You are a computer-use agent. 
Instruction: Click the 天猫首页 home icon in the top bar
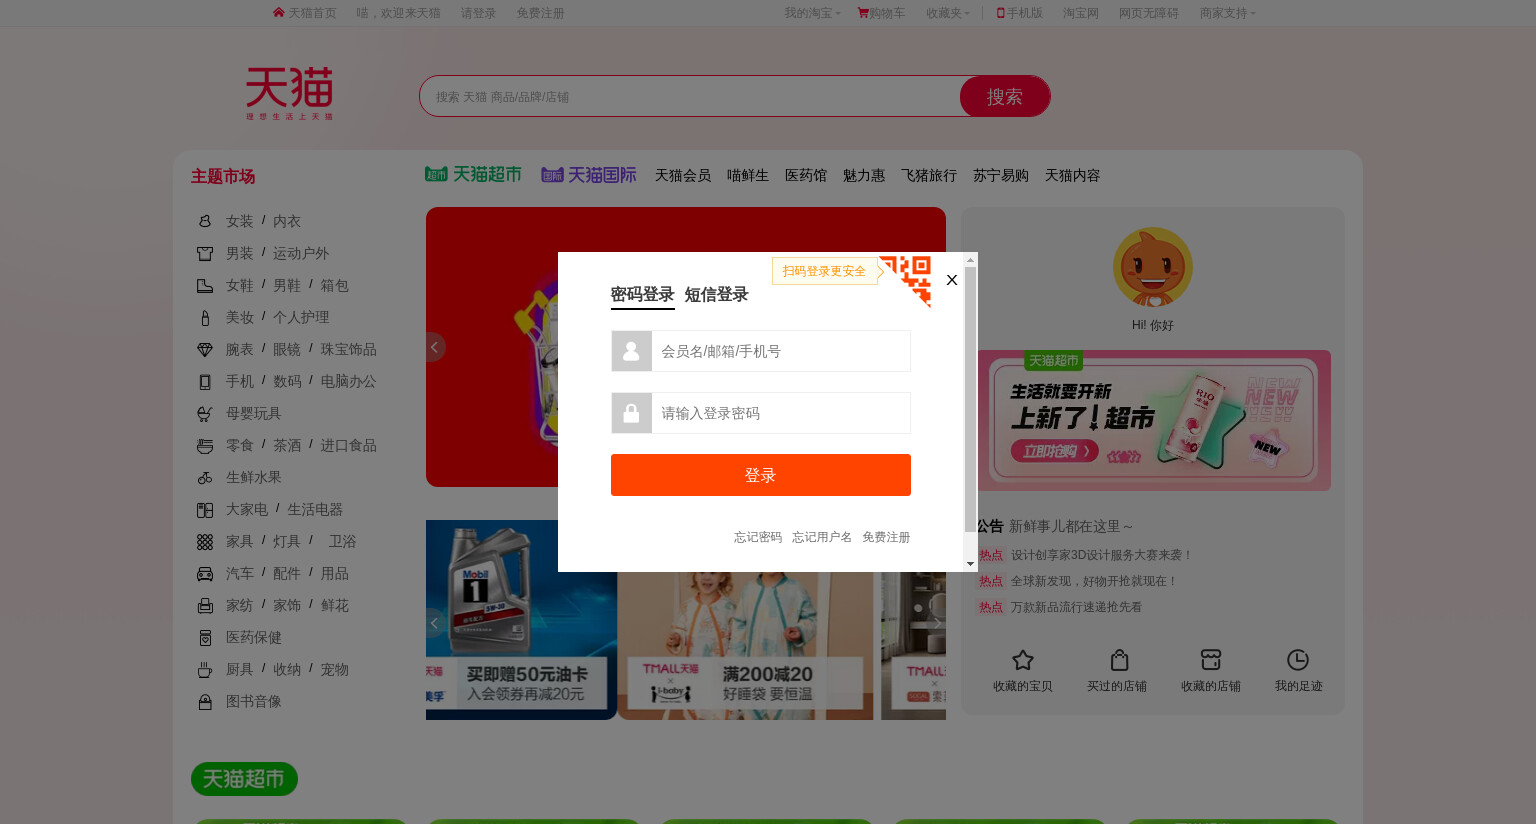pos(278,13)
